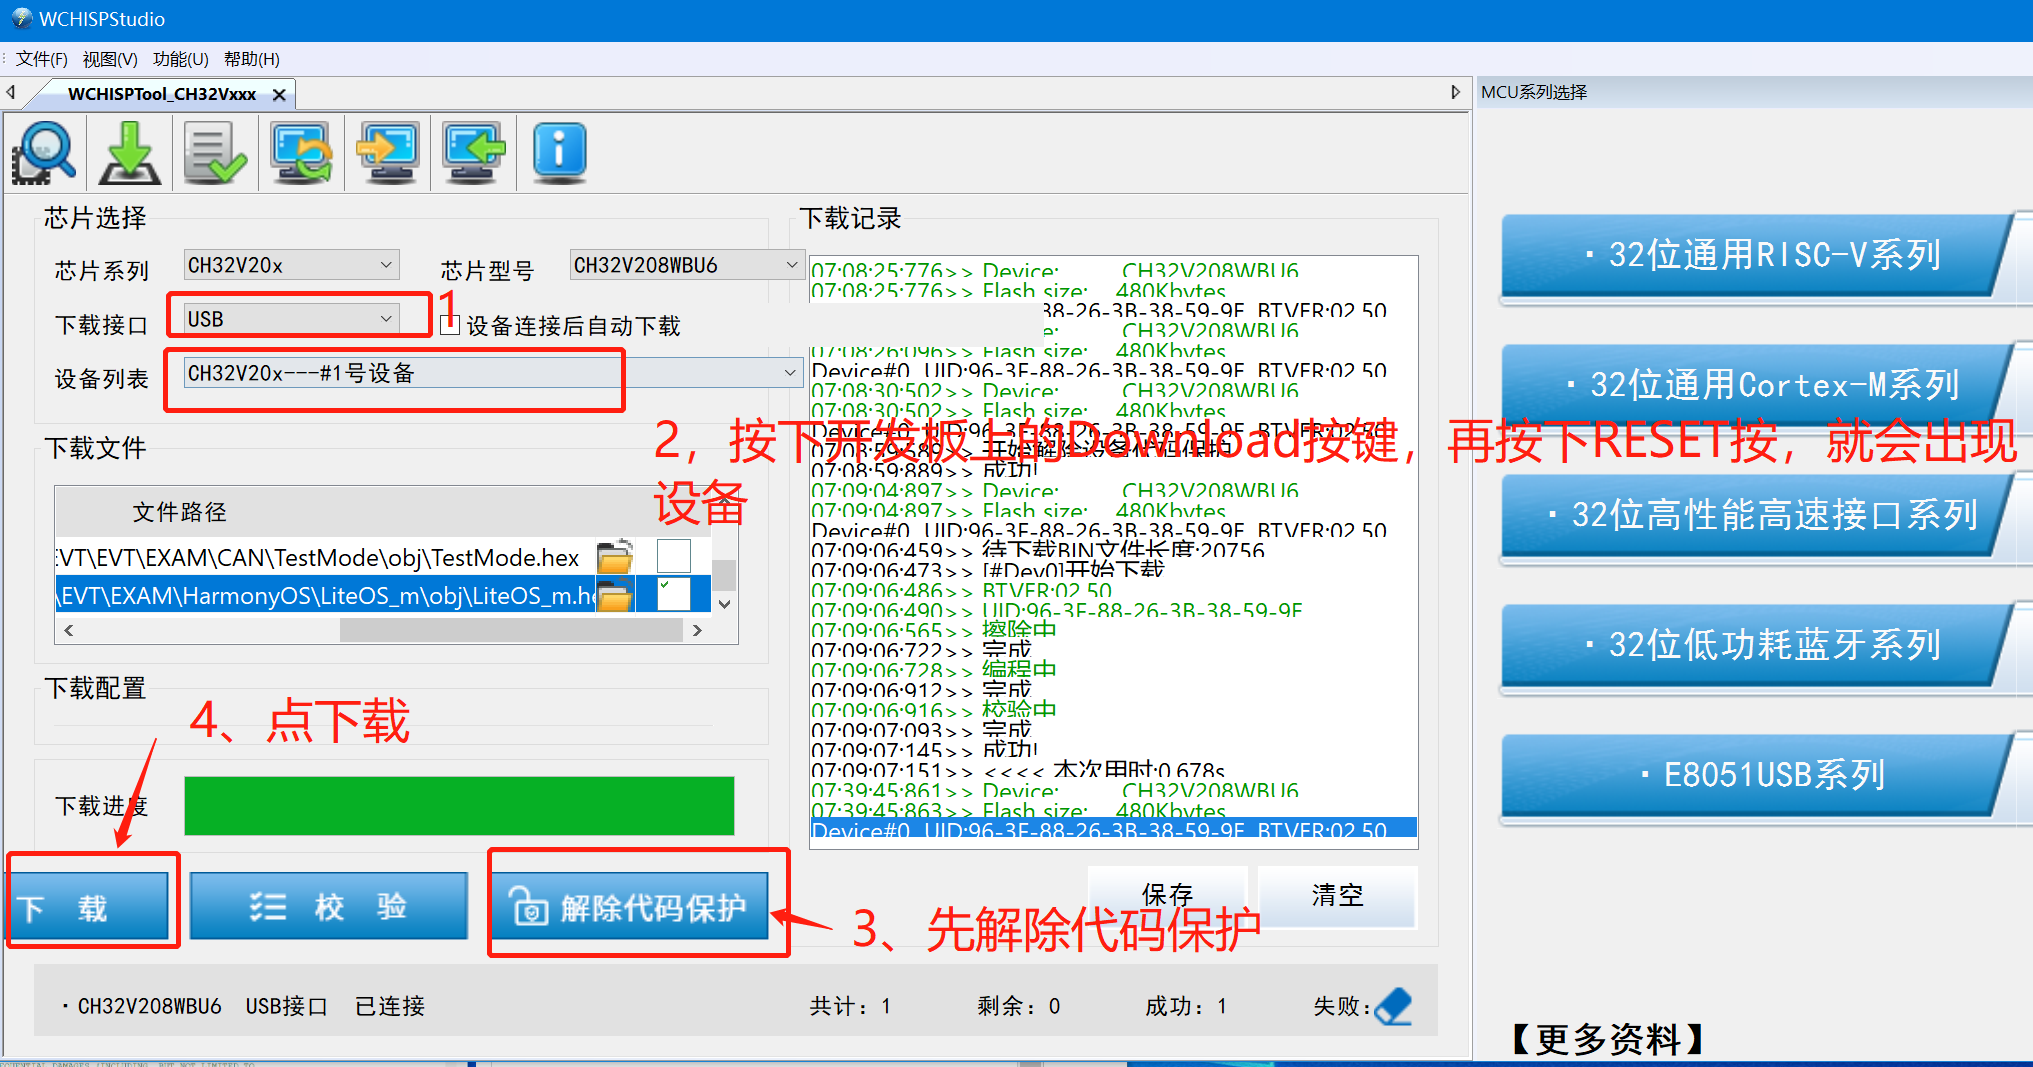The width and height of the screenshot is (2033, 1067).
Task: Click the log line 07:09:06:565 擦除中
Action: [934, 630]
